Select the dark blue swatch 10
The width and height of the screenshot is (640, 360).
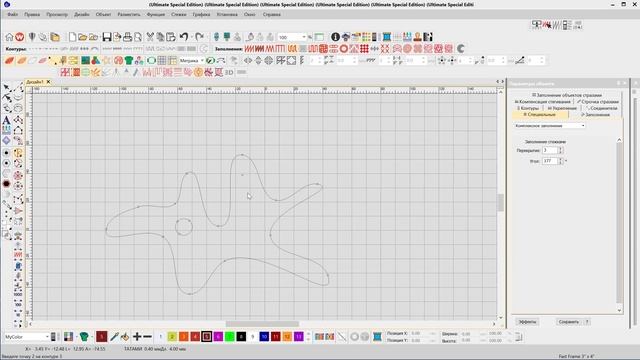[264, 337]
